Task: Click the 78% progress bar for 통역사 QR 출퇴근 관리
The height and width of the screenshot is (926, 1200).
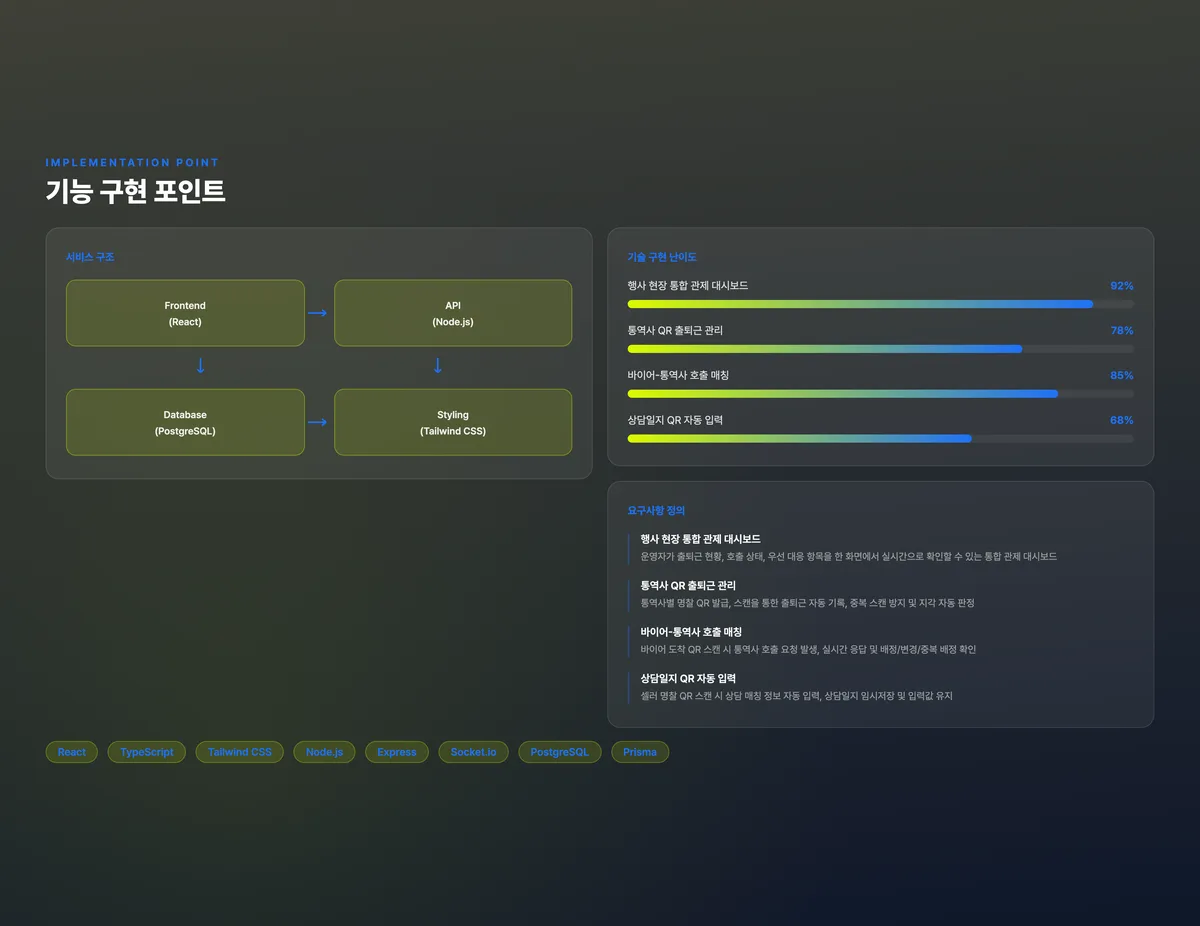Action: pos(881,349)
